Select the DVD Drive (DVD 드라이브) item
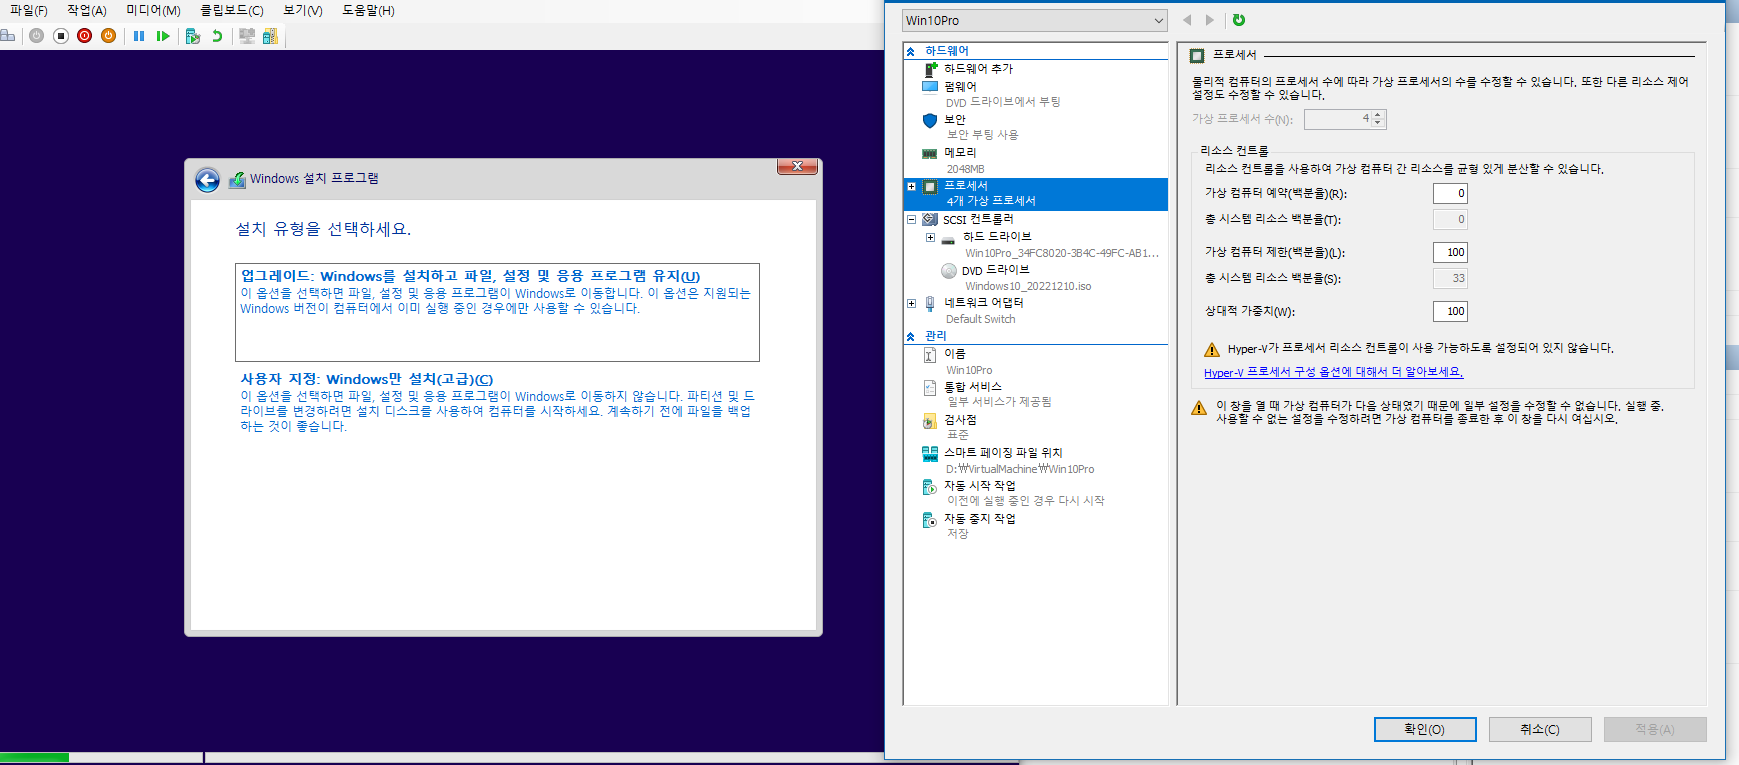 [x=995, y=270]
